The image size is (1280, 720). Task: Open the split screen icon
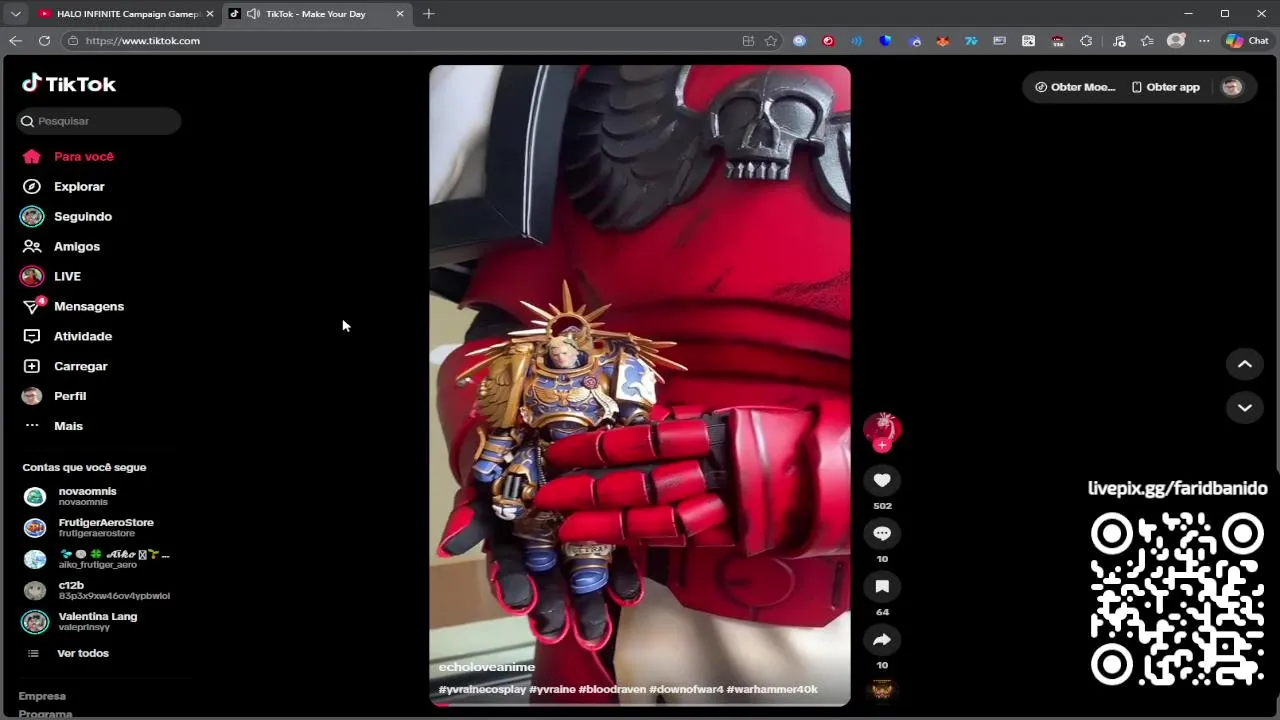(748, 41)
